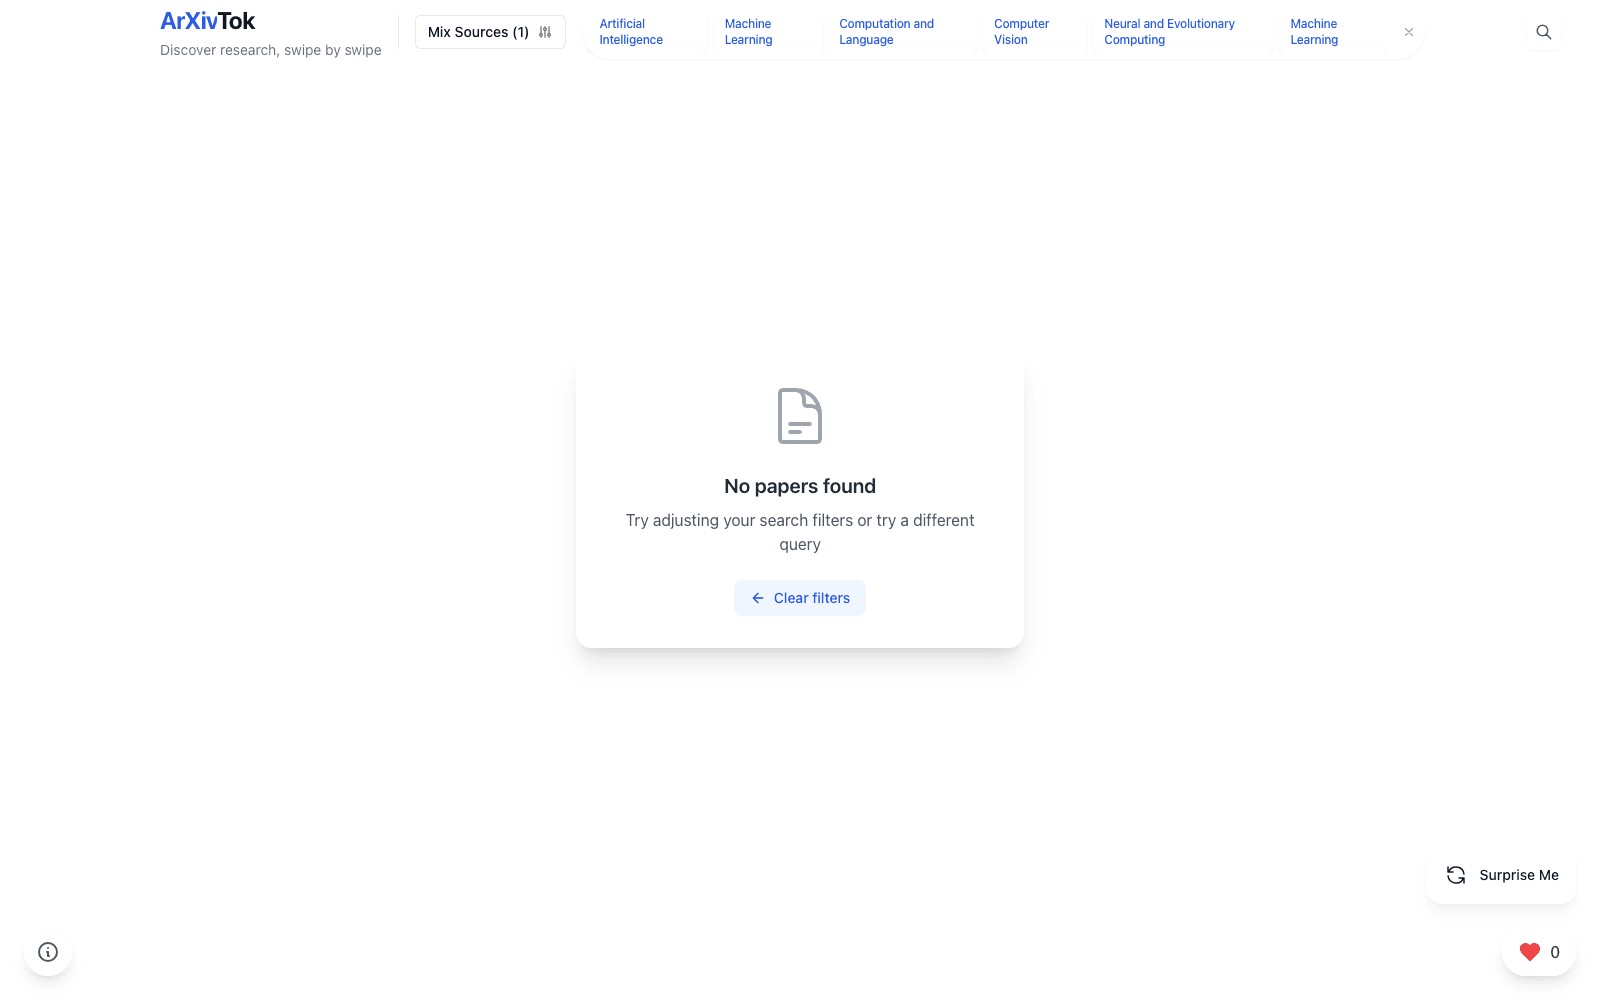The height and width of the screenshot is (1000, 1600).
Task: Click the info icon in bottom left corner
Action: tap(48, 952)
